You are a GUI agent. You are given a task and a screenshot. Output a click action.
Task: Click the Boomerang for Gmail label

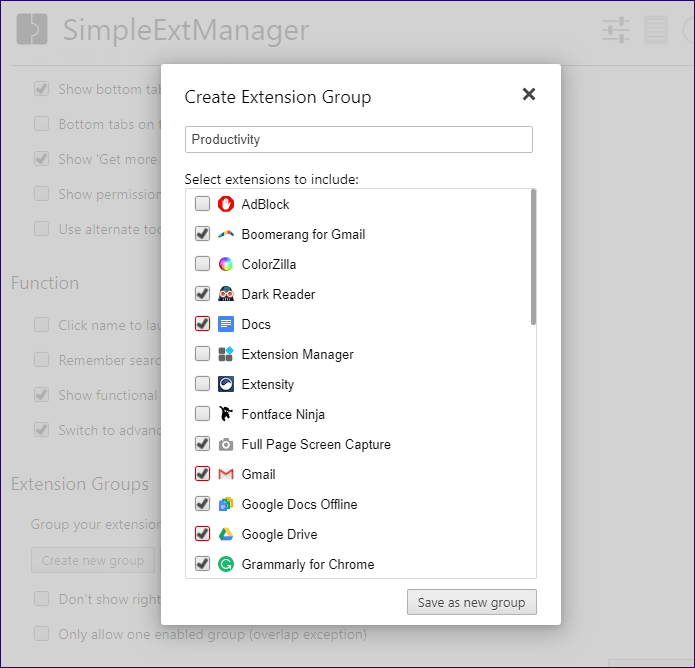(303, 234)
